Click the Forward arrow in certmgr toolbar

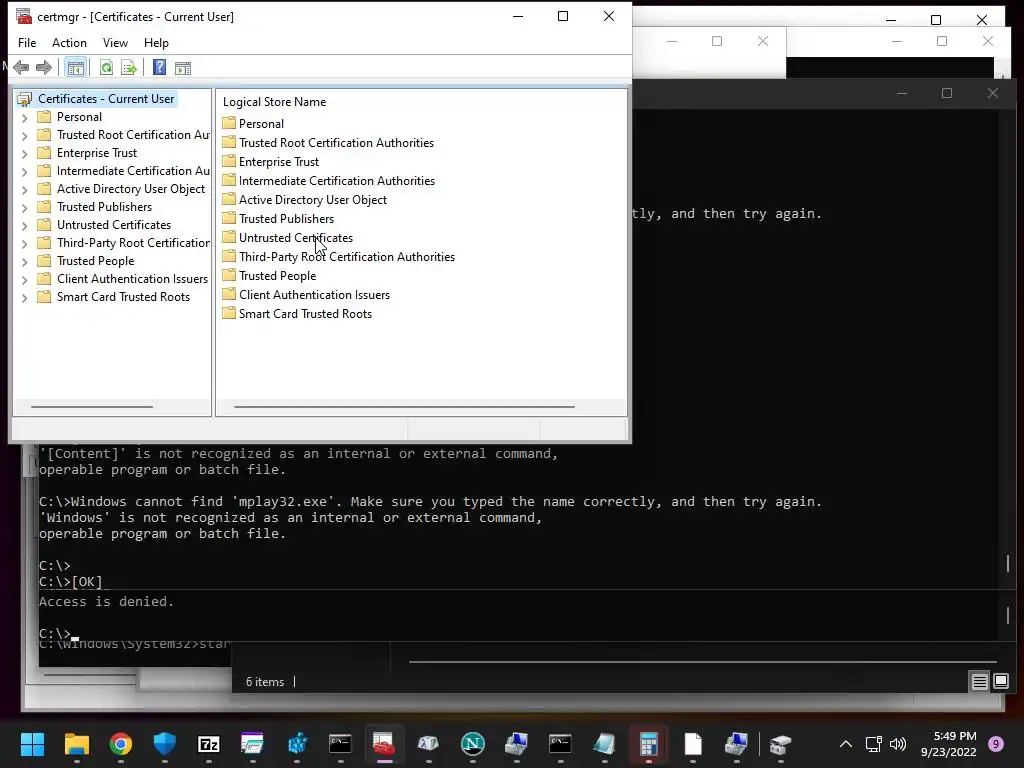point(44,67)
